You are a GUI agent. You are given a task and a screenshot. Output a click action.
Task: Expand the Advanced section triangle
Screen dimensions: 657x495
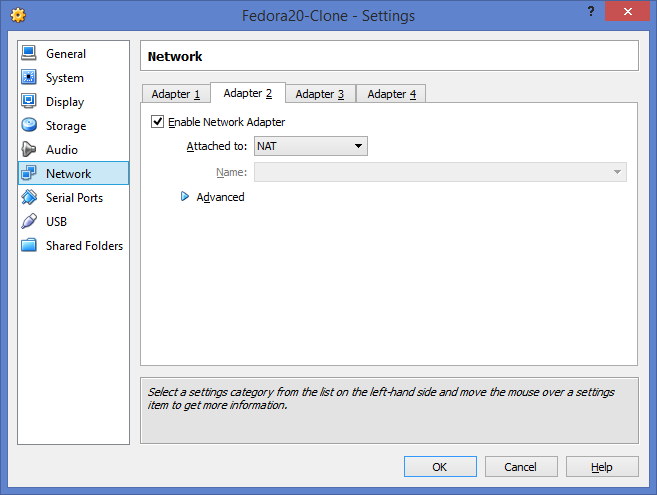point(184,196)
